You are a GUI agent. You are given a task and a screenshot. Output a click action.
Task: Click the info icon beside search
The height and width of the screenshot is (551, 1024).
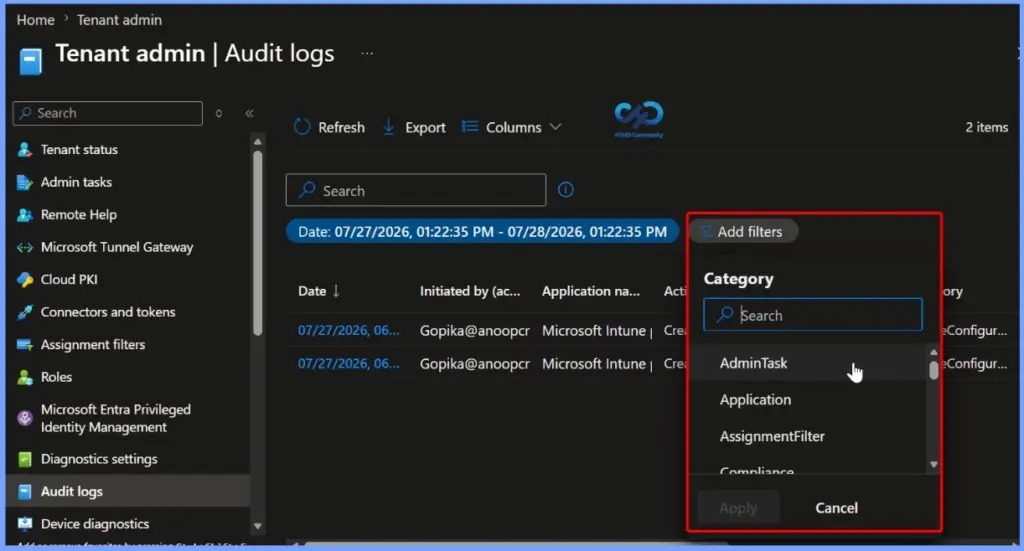pyautogui.click(x=566, y=190)
